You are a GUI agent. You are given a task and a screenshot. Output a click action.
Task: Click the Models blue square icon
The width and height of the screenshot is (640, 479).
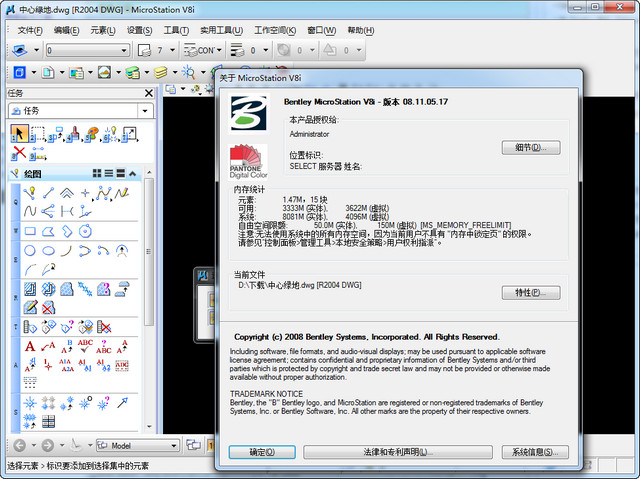pos(20,73)
